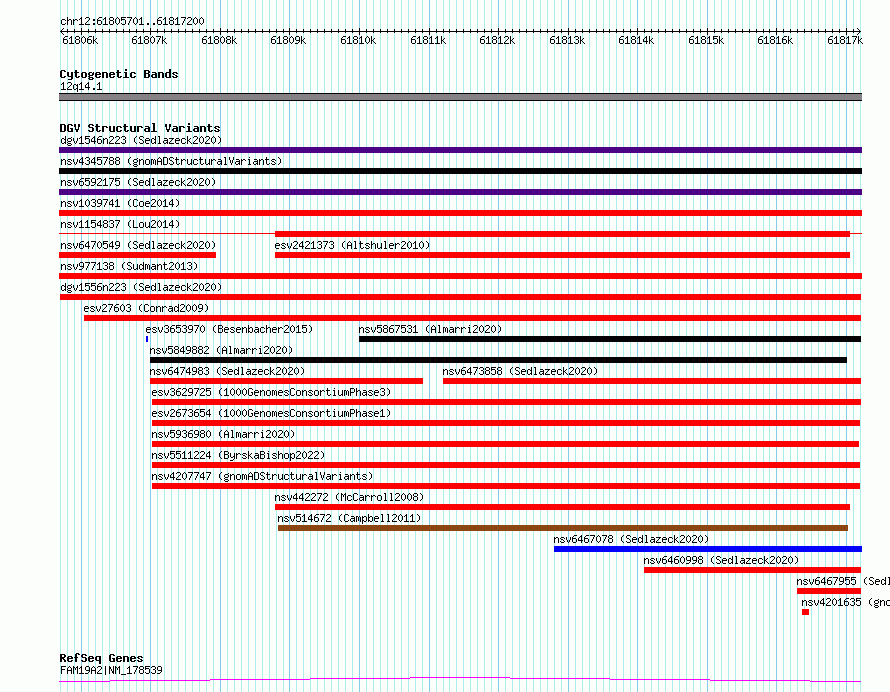Select the nsv4345788 gnomADStructuralVariants black bar

click(460, 171)
